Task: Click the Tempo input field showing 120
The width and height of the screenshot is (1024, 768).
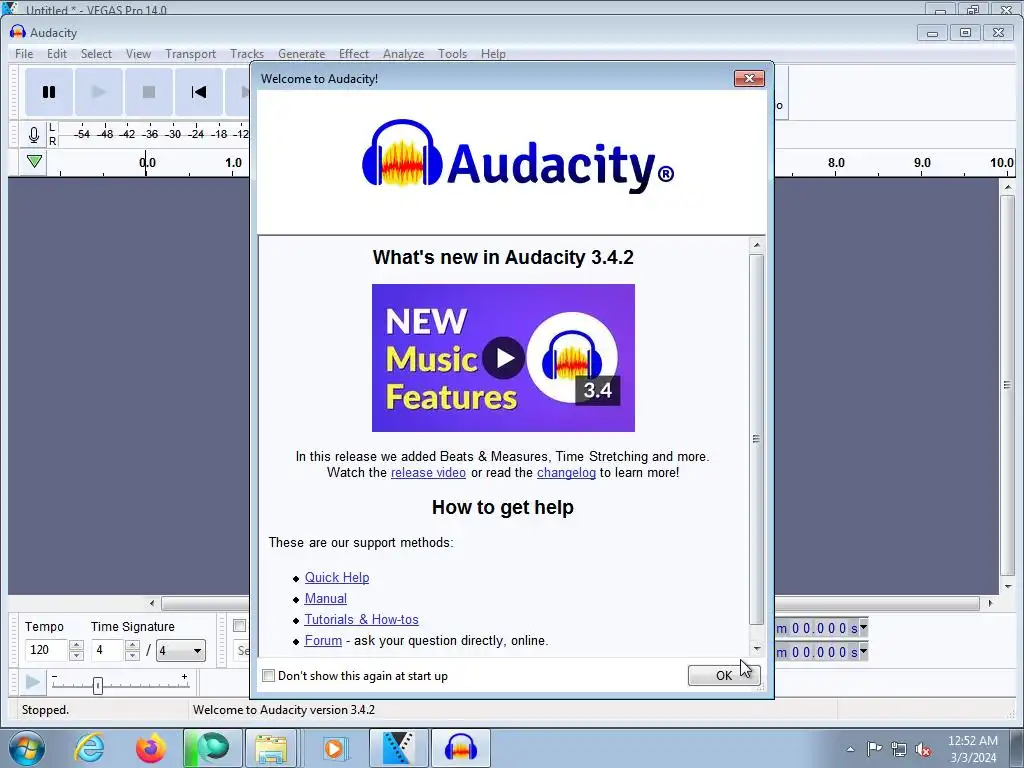Action: (x=46, y=650)
